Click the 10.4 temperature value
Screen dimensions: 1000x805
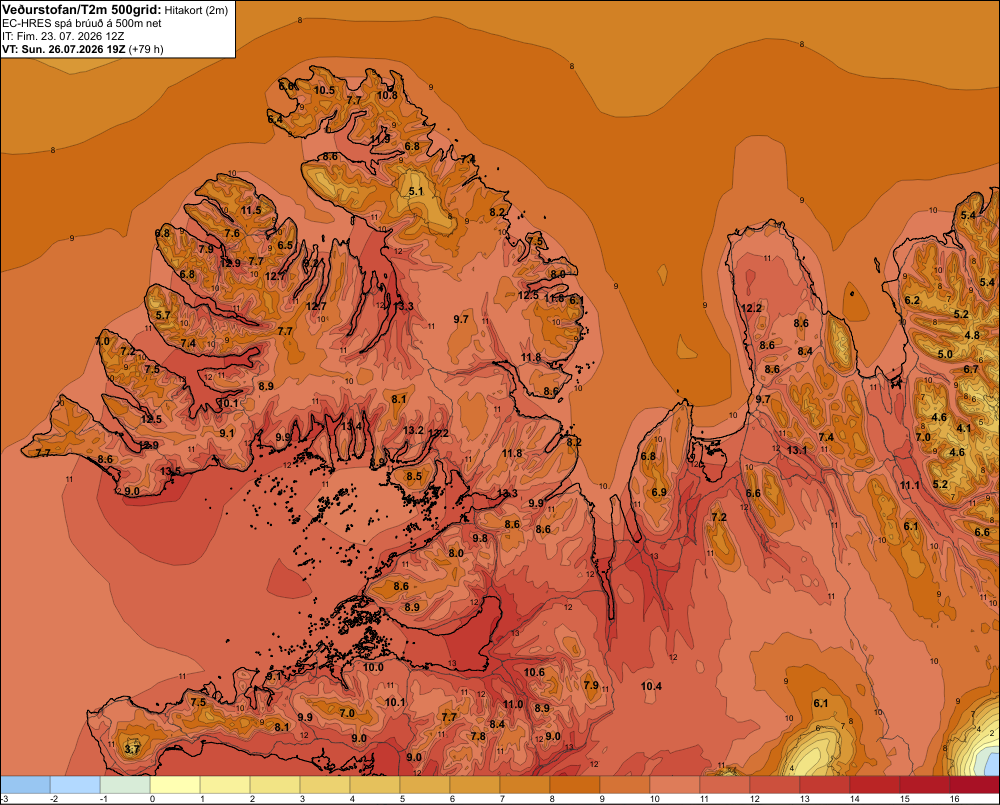pos(651,686)
